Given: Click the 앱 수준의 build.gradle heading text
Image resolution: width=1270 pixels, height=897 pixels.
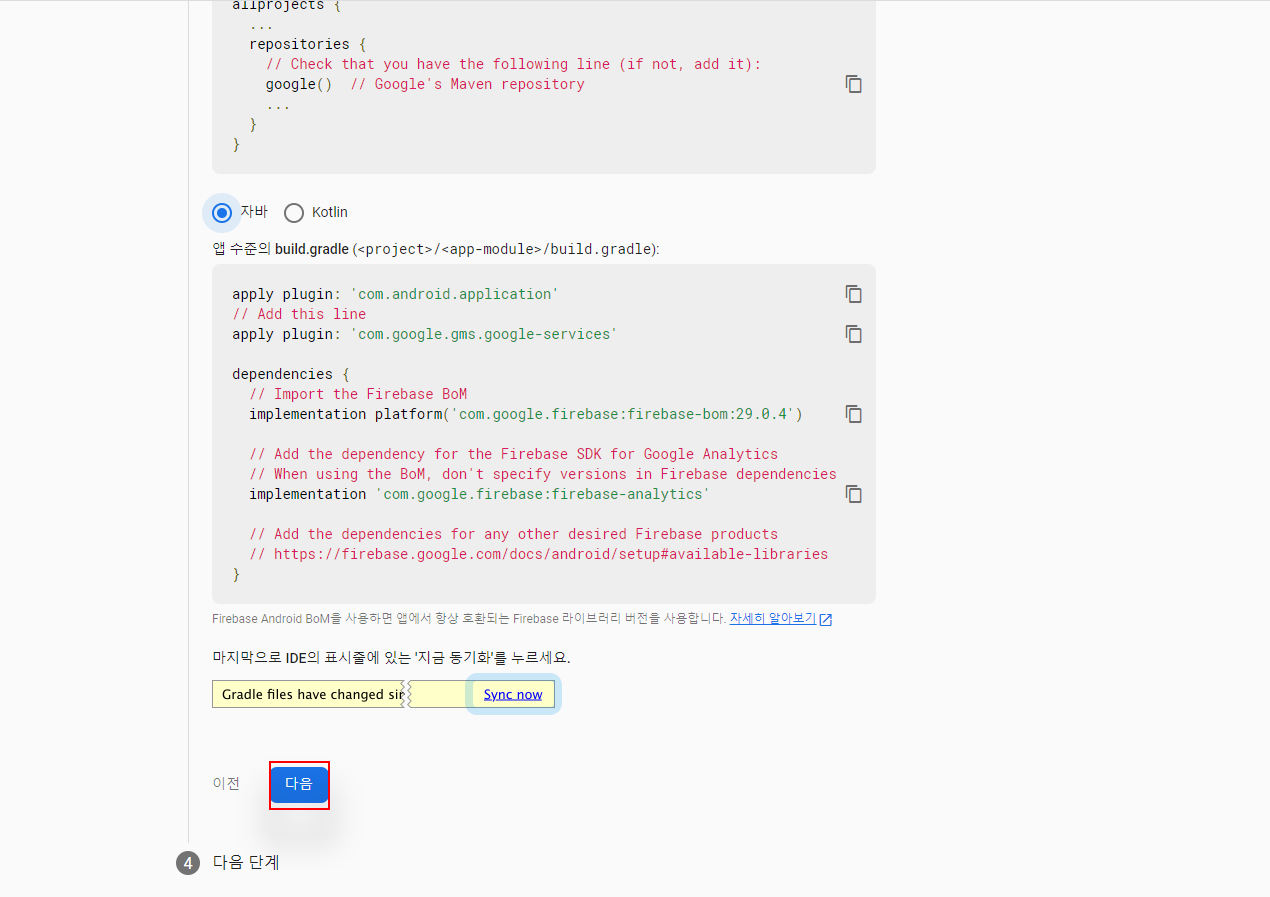Looking at the screenshot, I should 436,249.
